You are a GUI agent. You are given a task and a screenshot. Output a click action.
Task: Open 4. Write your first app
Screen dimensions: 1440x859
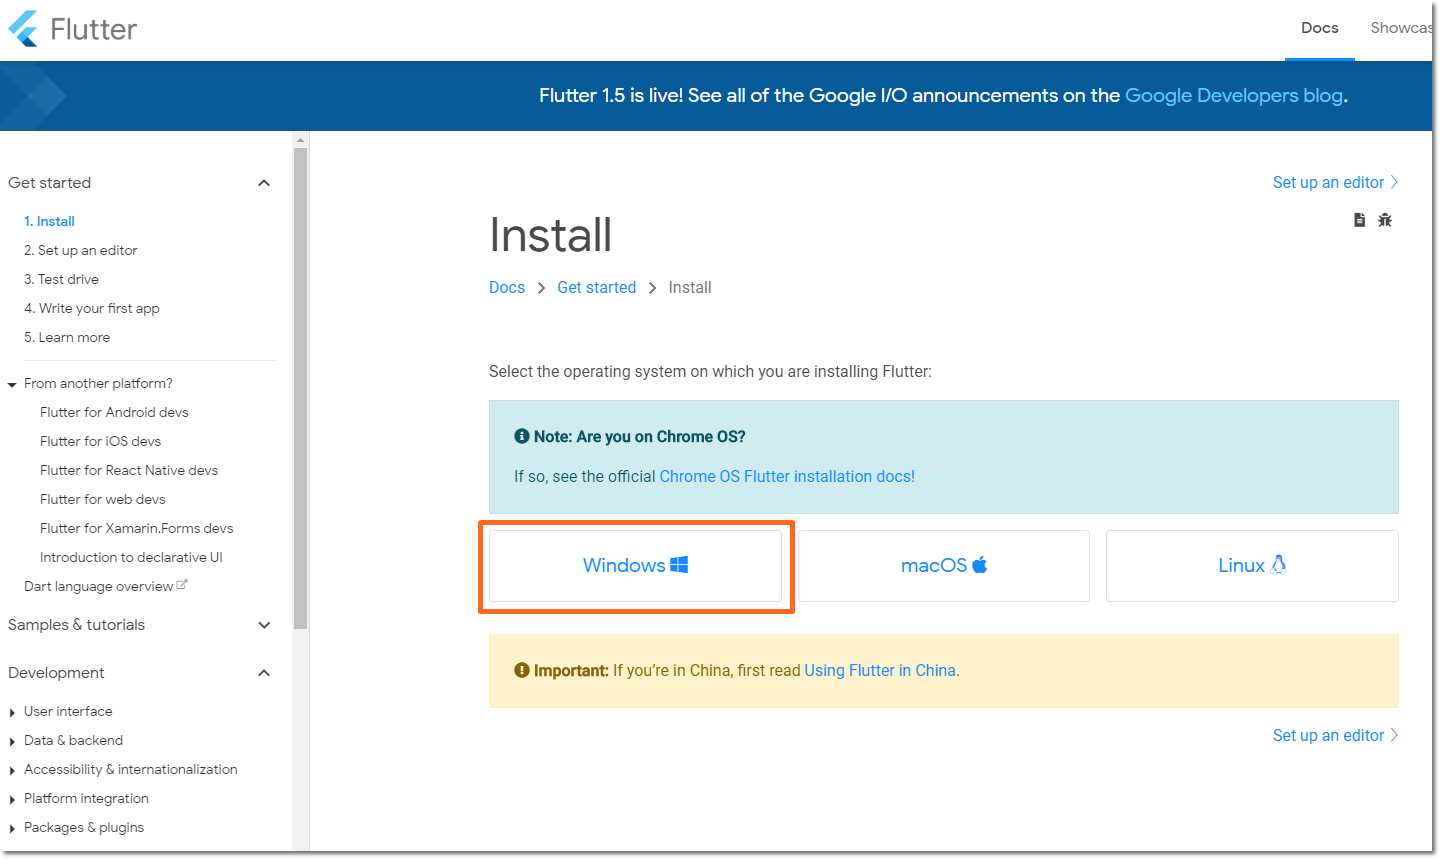coord(92,308)
